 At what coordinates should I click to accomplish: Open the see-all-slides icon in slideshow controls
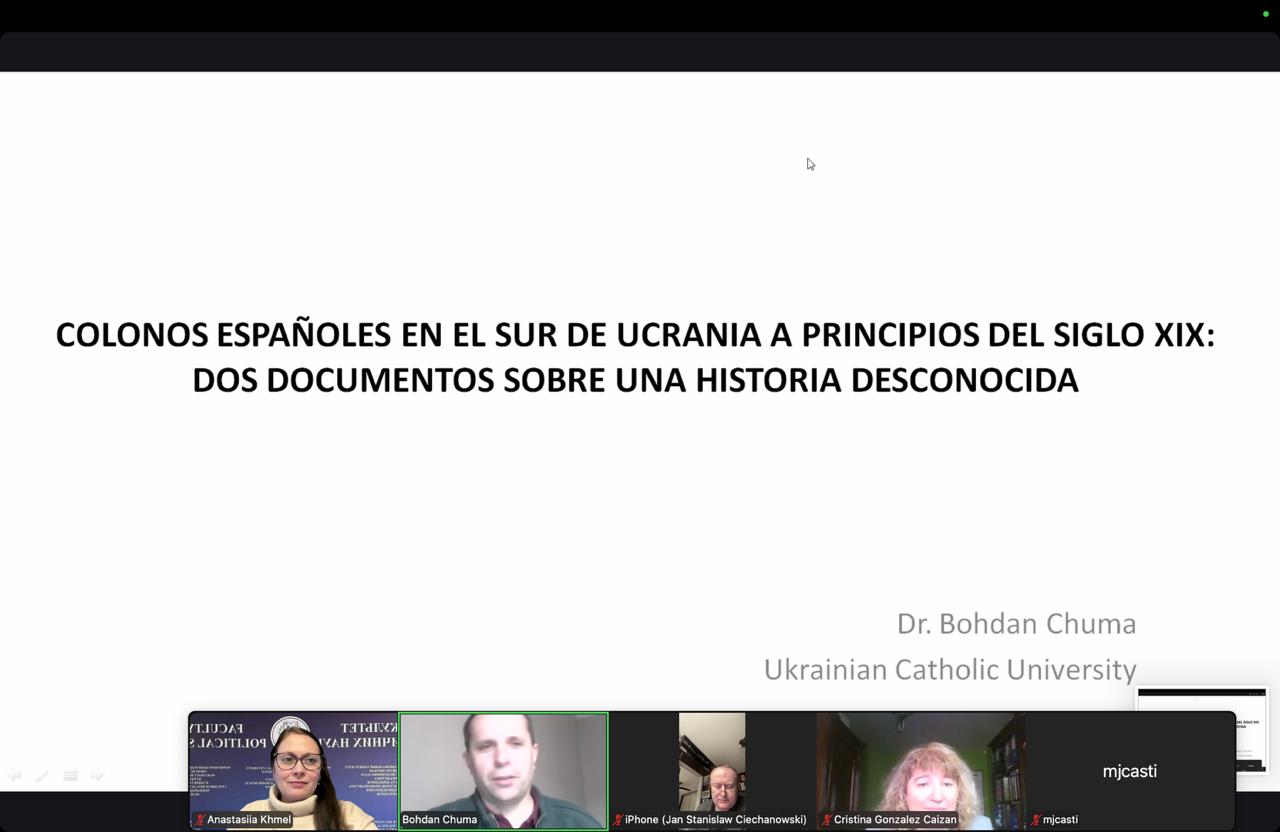[70, 775]
